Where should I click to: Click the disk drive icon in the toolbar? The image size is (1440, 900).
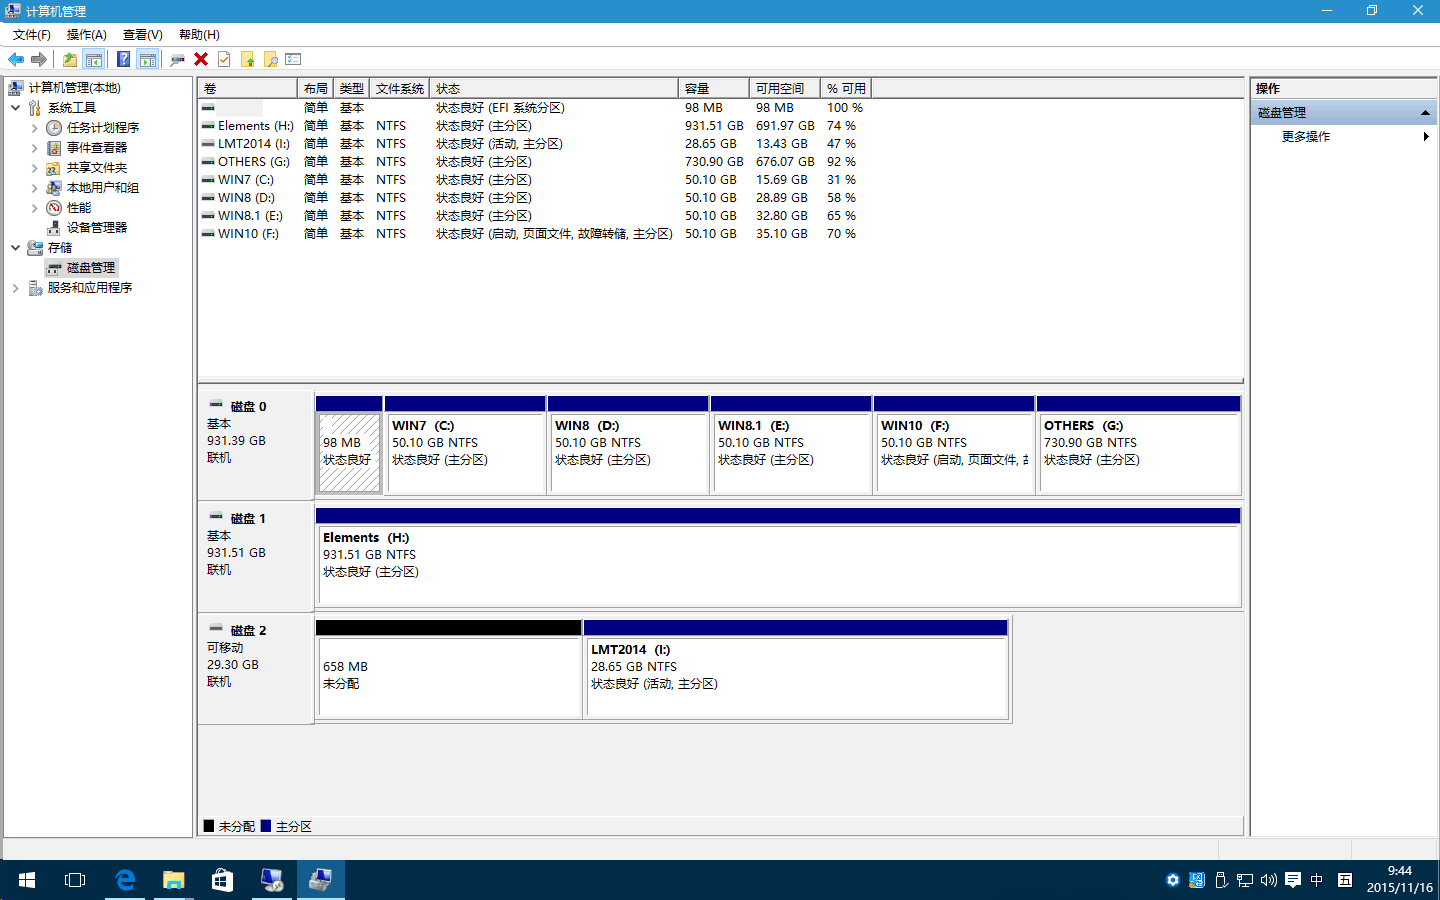click(x=178, y=60)
